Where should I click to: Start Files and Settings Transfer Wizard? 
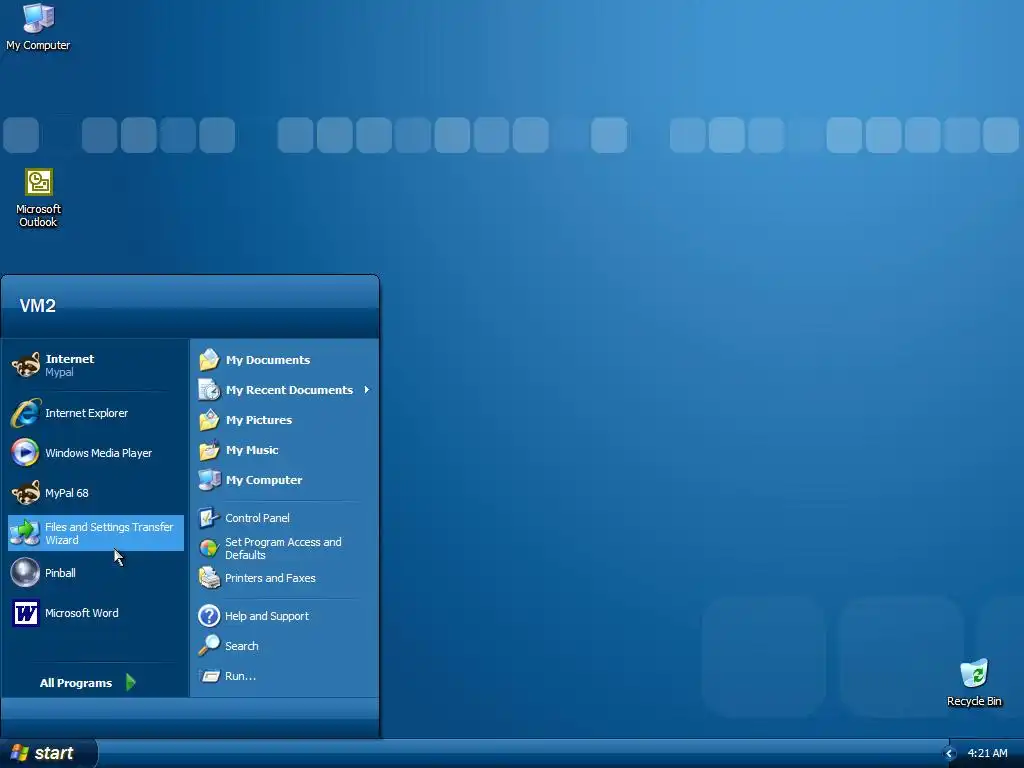point(95,533)
